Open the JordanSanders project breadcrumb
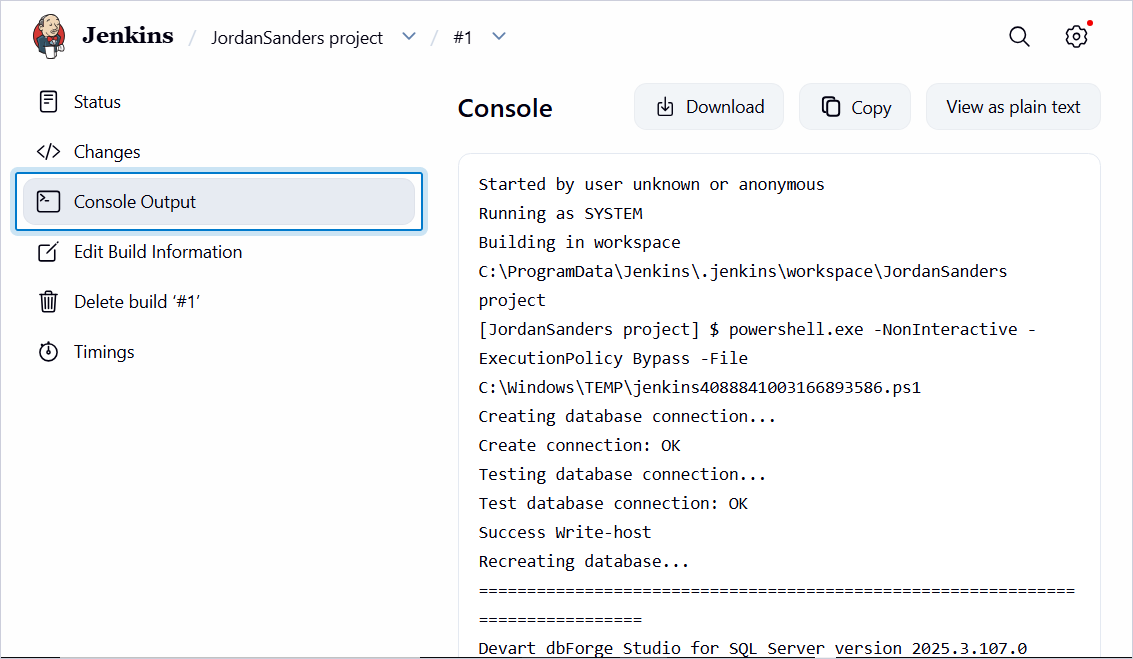 pyautogui.click(x=297, y=38)
